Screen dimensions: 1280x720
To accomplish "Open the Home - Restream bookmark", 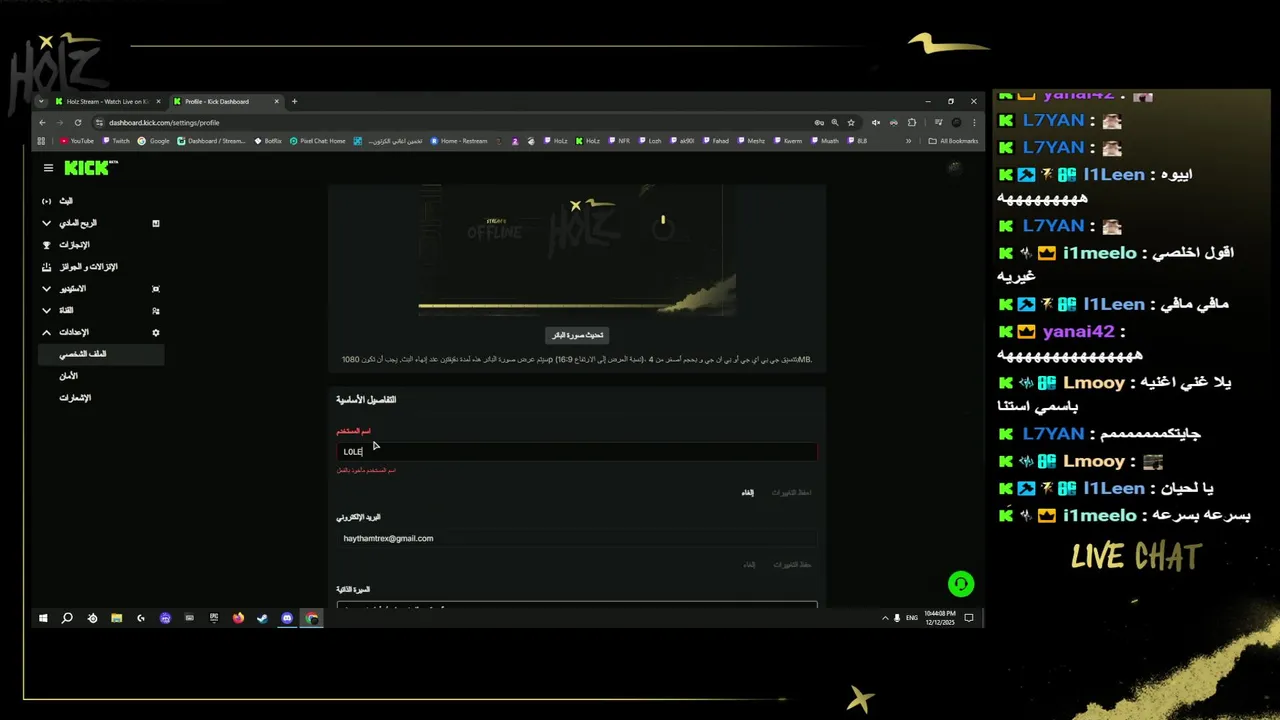I will click(459, 141).
